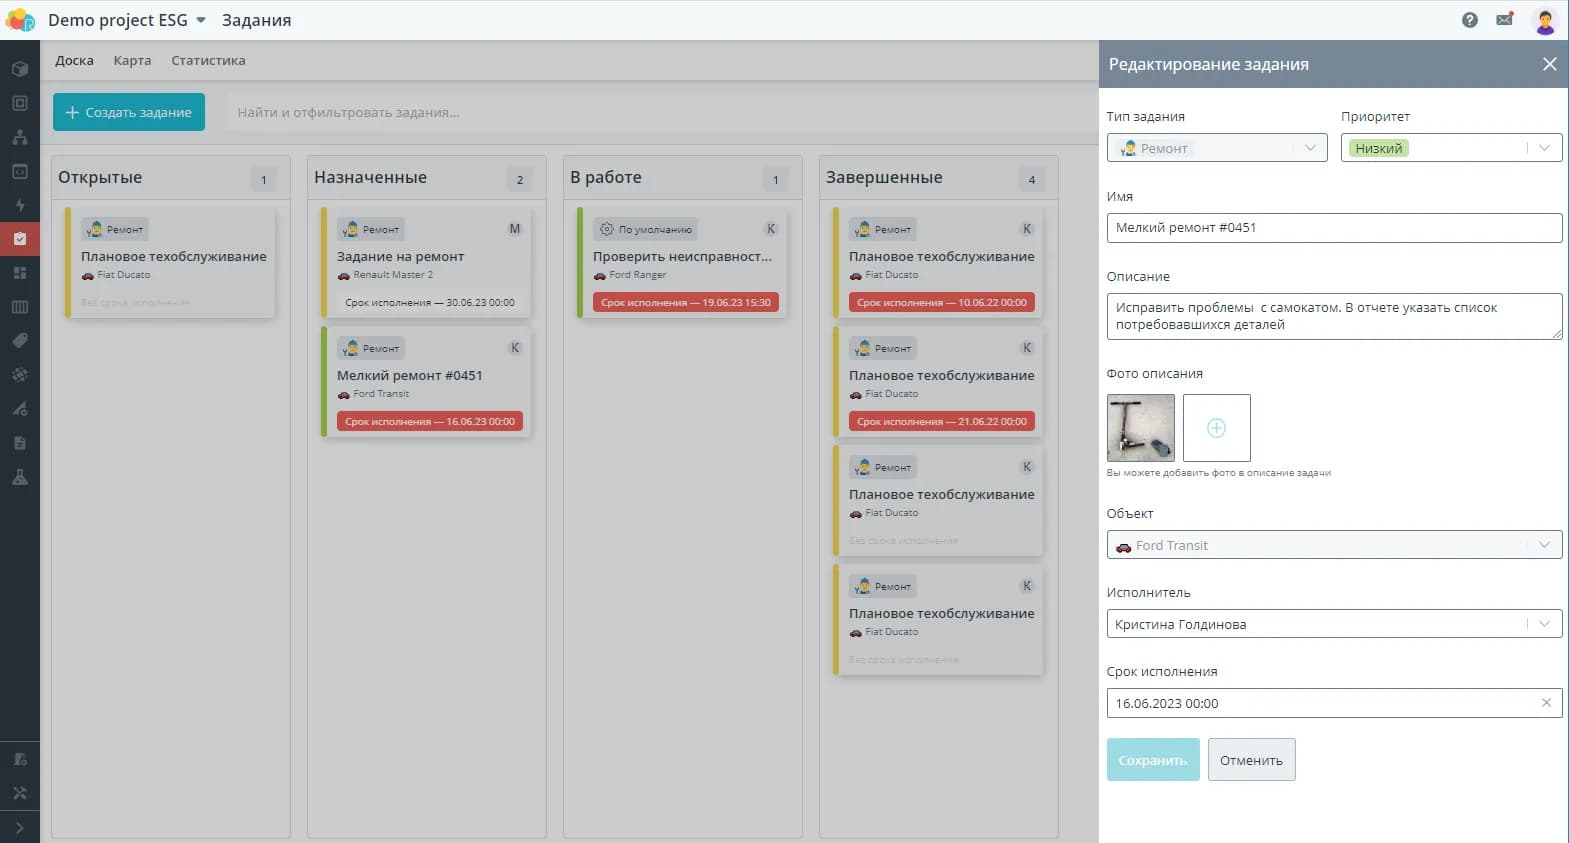Screen dimensions: 1569x843
Task: Click the lightning bolt icon in sidebar
Action: 19,205
